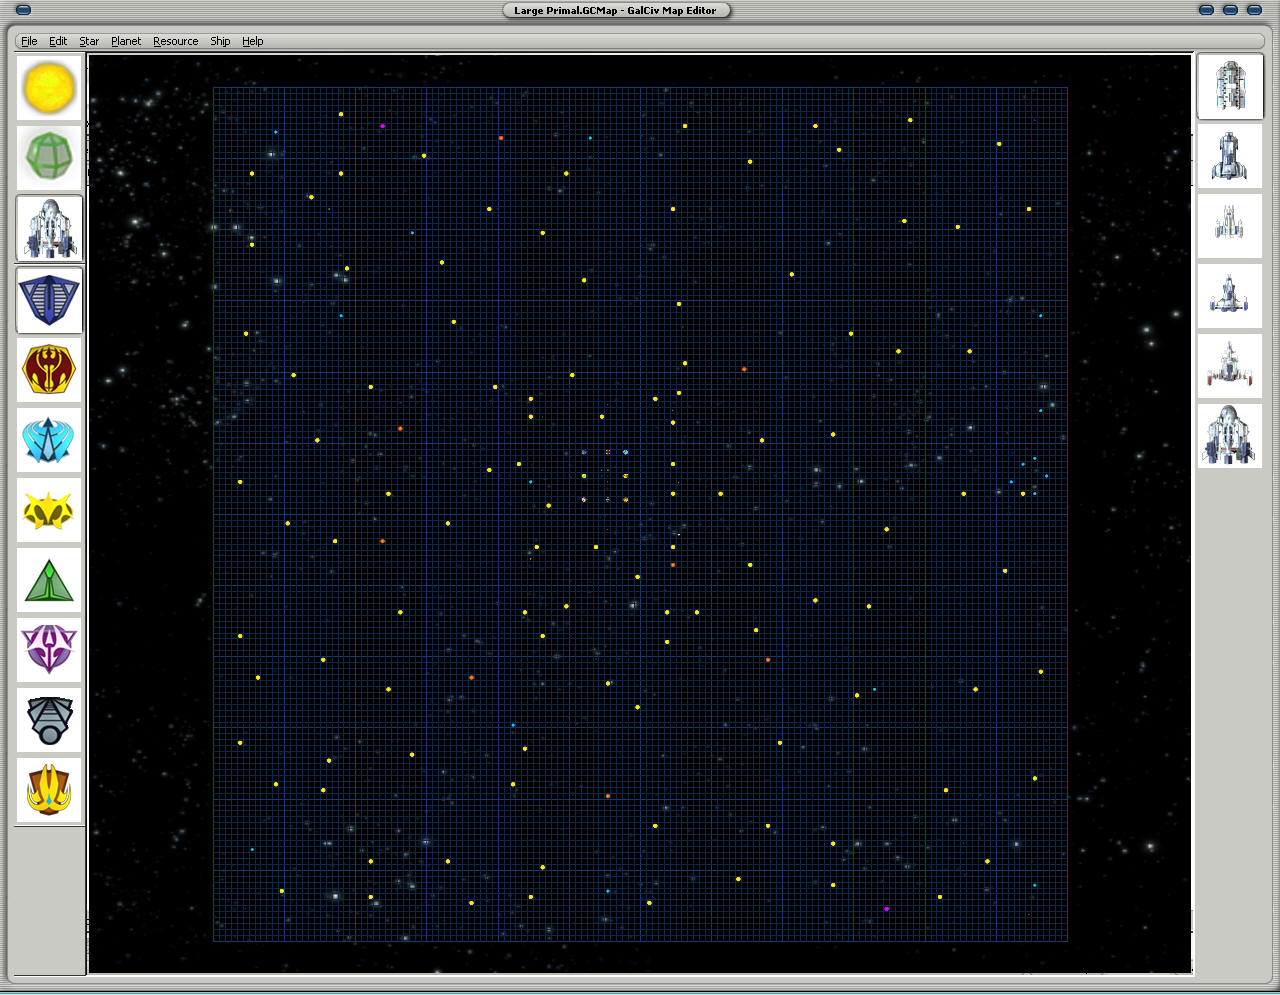Pick the boxy blue-striped ship thumbnail
The width and height of the screenshot is (1280, 995).
coord(1230,87)
